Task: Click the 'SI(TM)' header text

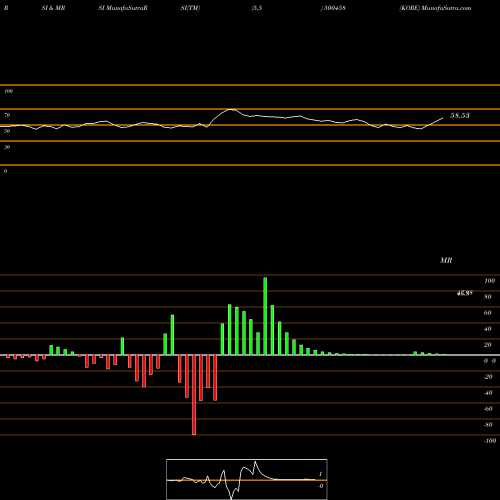Action: (190, 8)
